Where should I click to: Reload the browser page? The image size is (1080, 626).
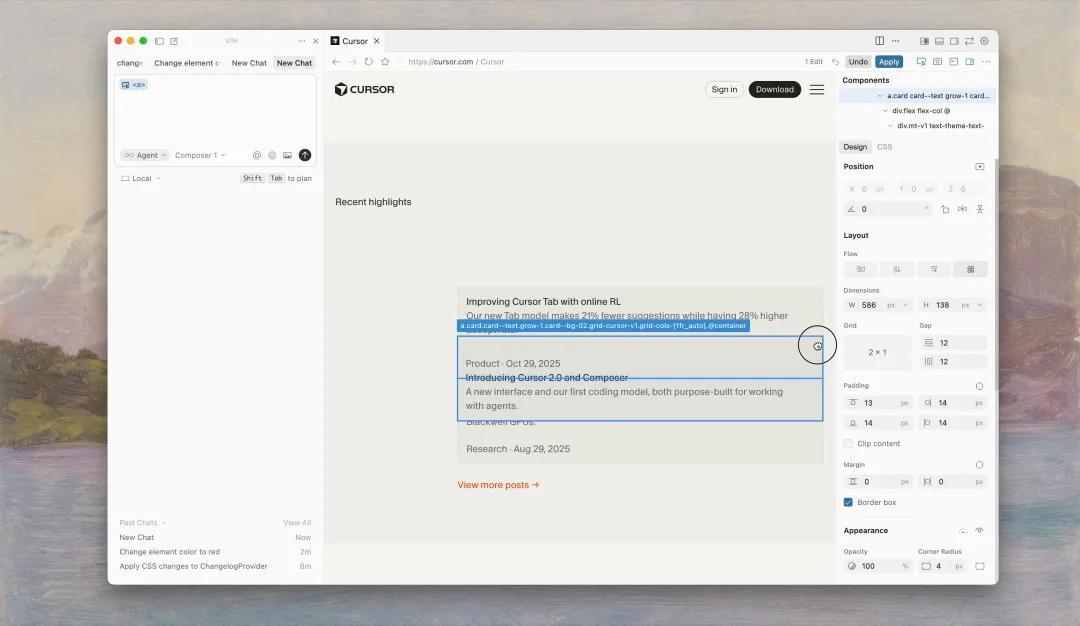coord(369,62)
